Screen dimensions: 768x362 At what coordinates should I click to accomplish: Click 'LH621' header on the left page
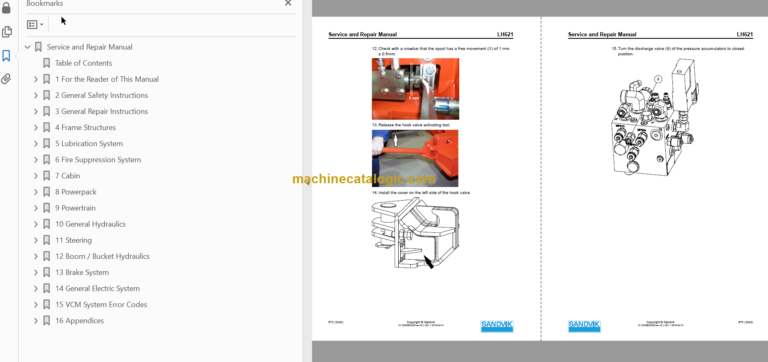(505, 35)
